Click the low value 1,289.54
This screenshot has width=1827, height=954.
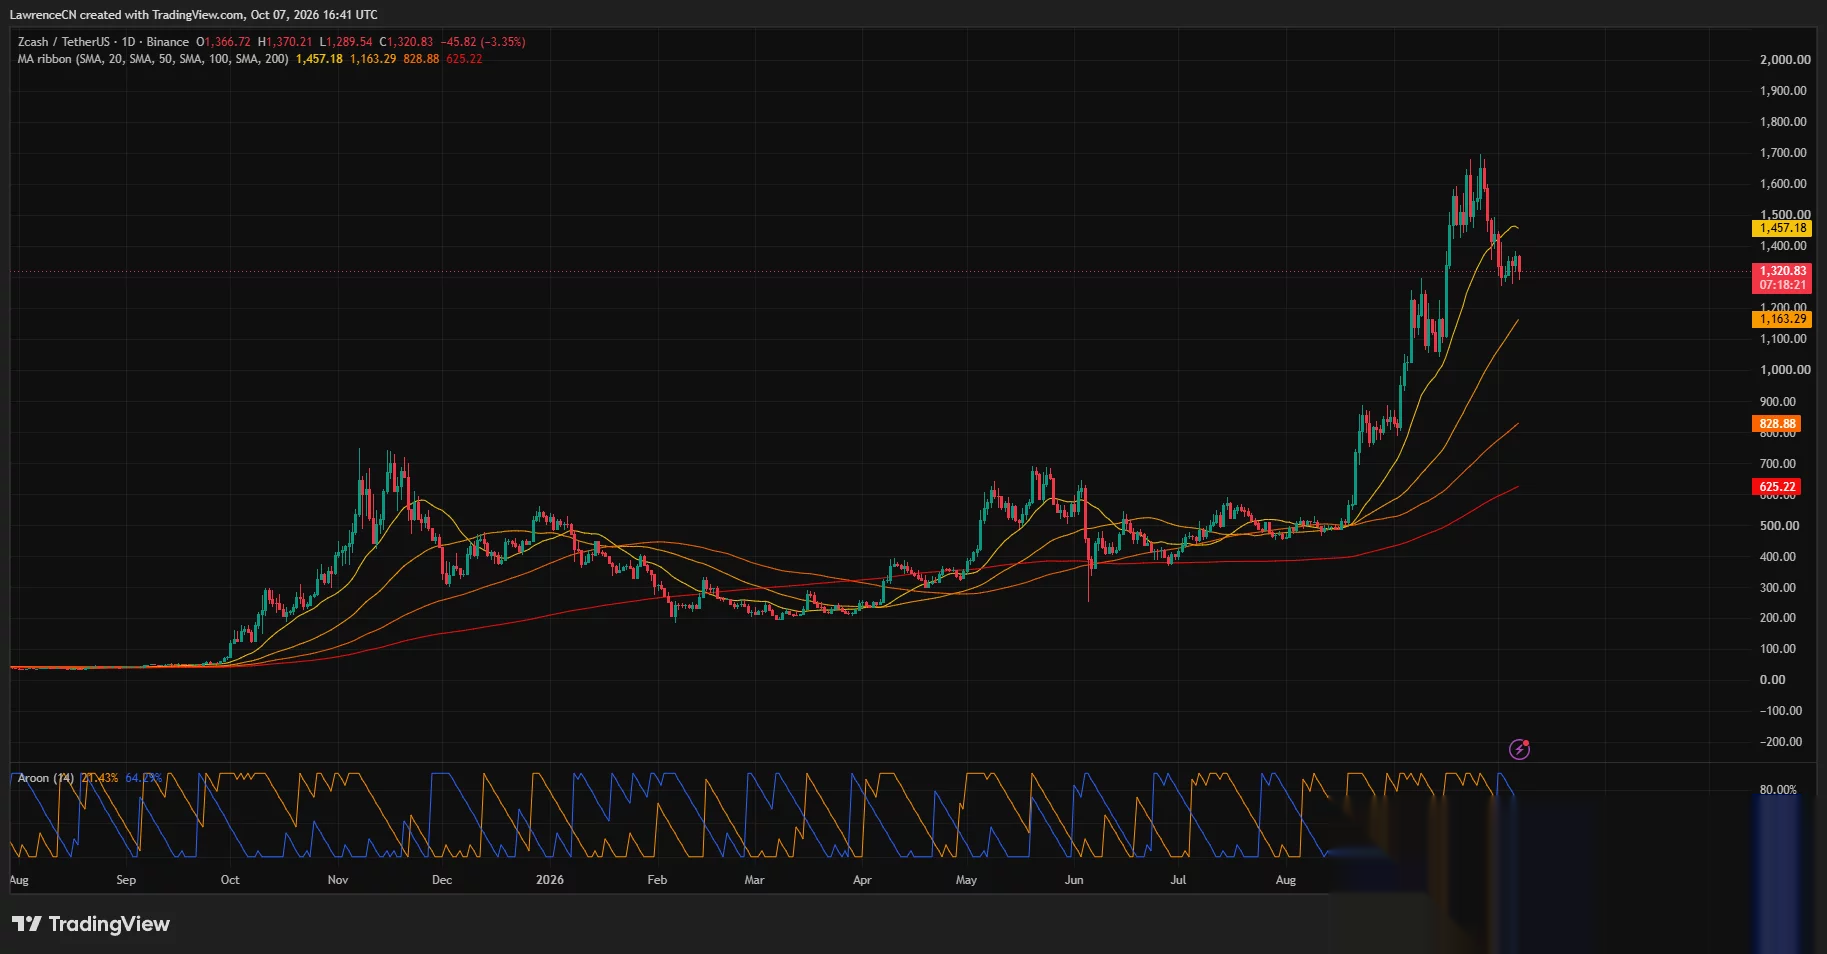(x=350, y=42)
